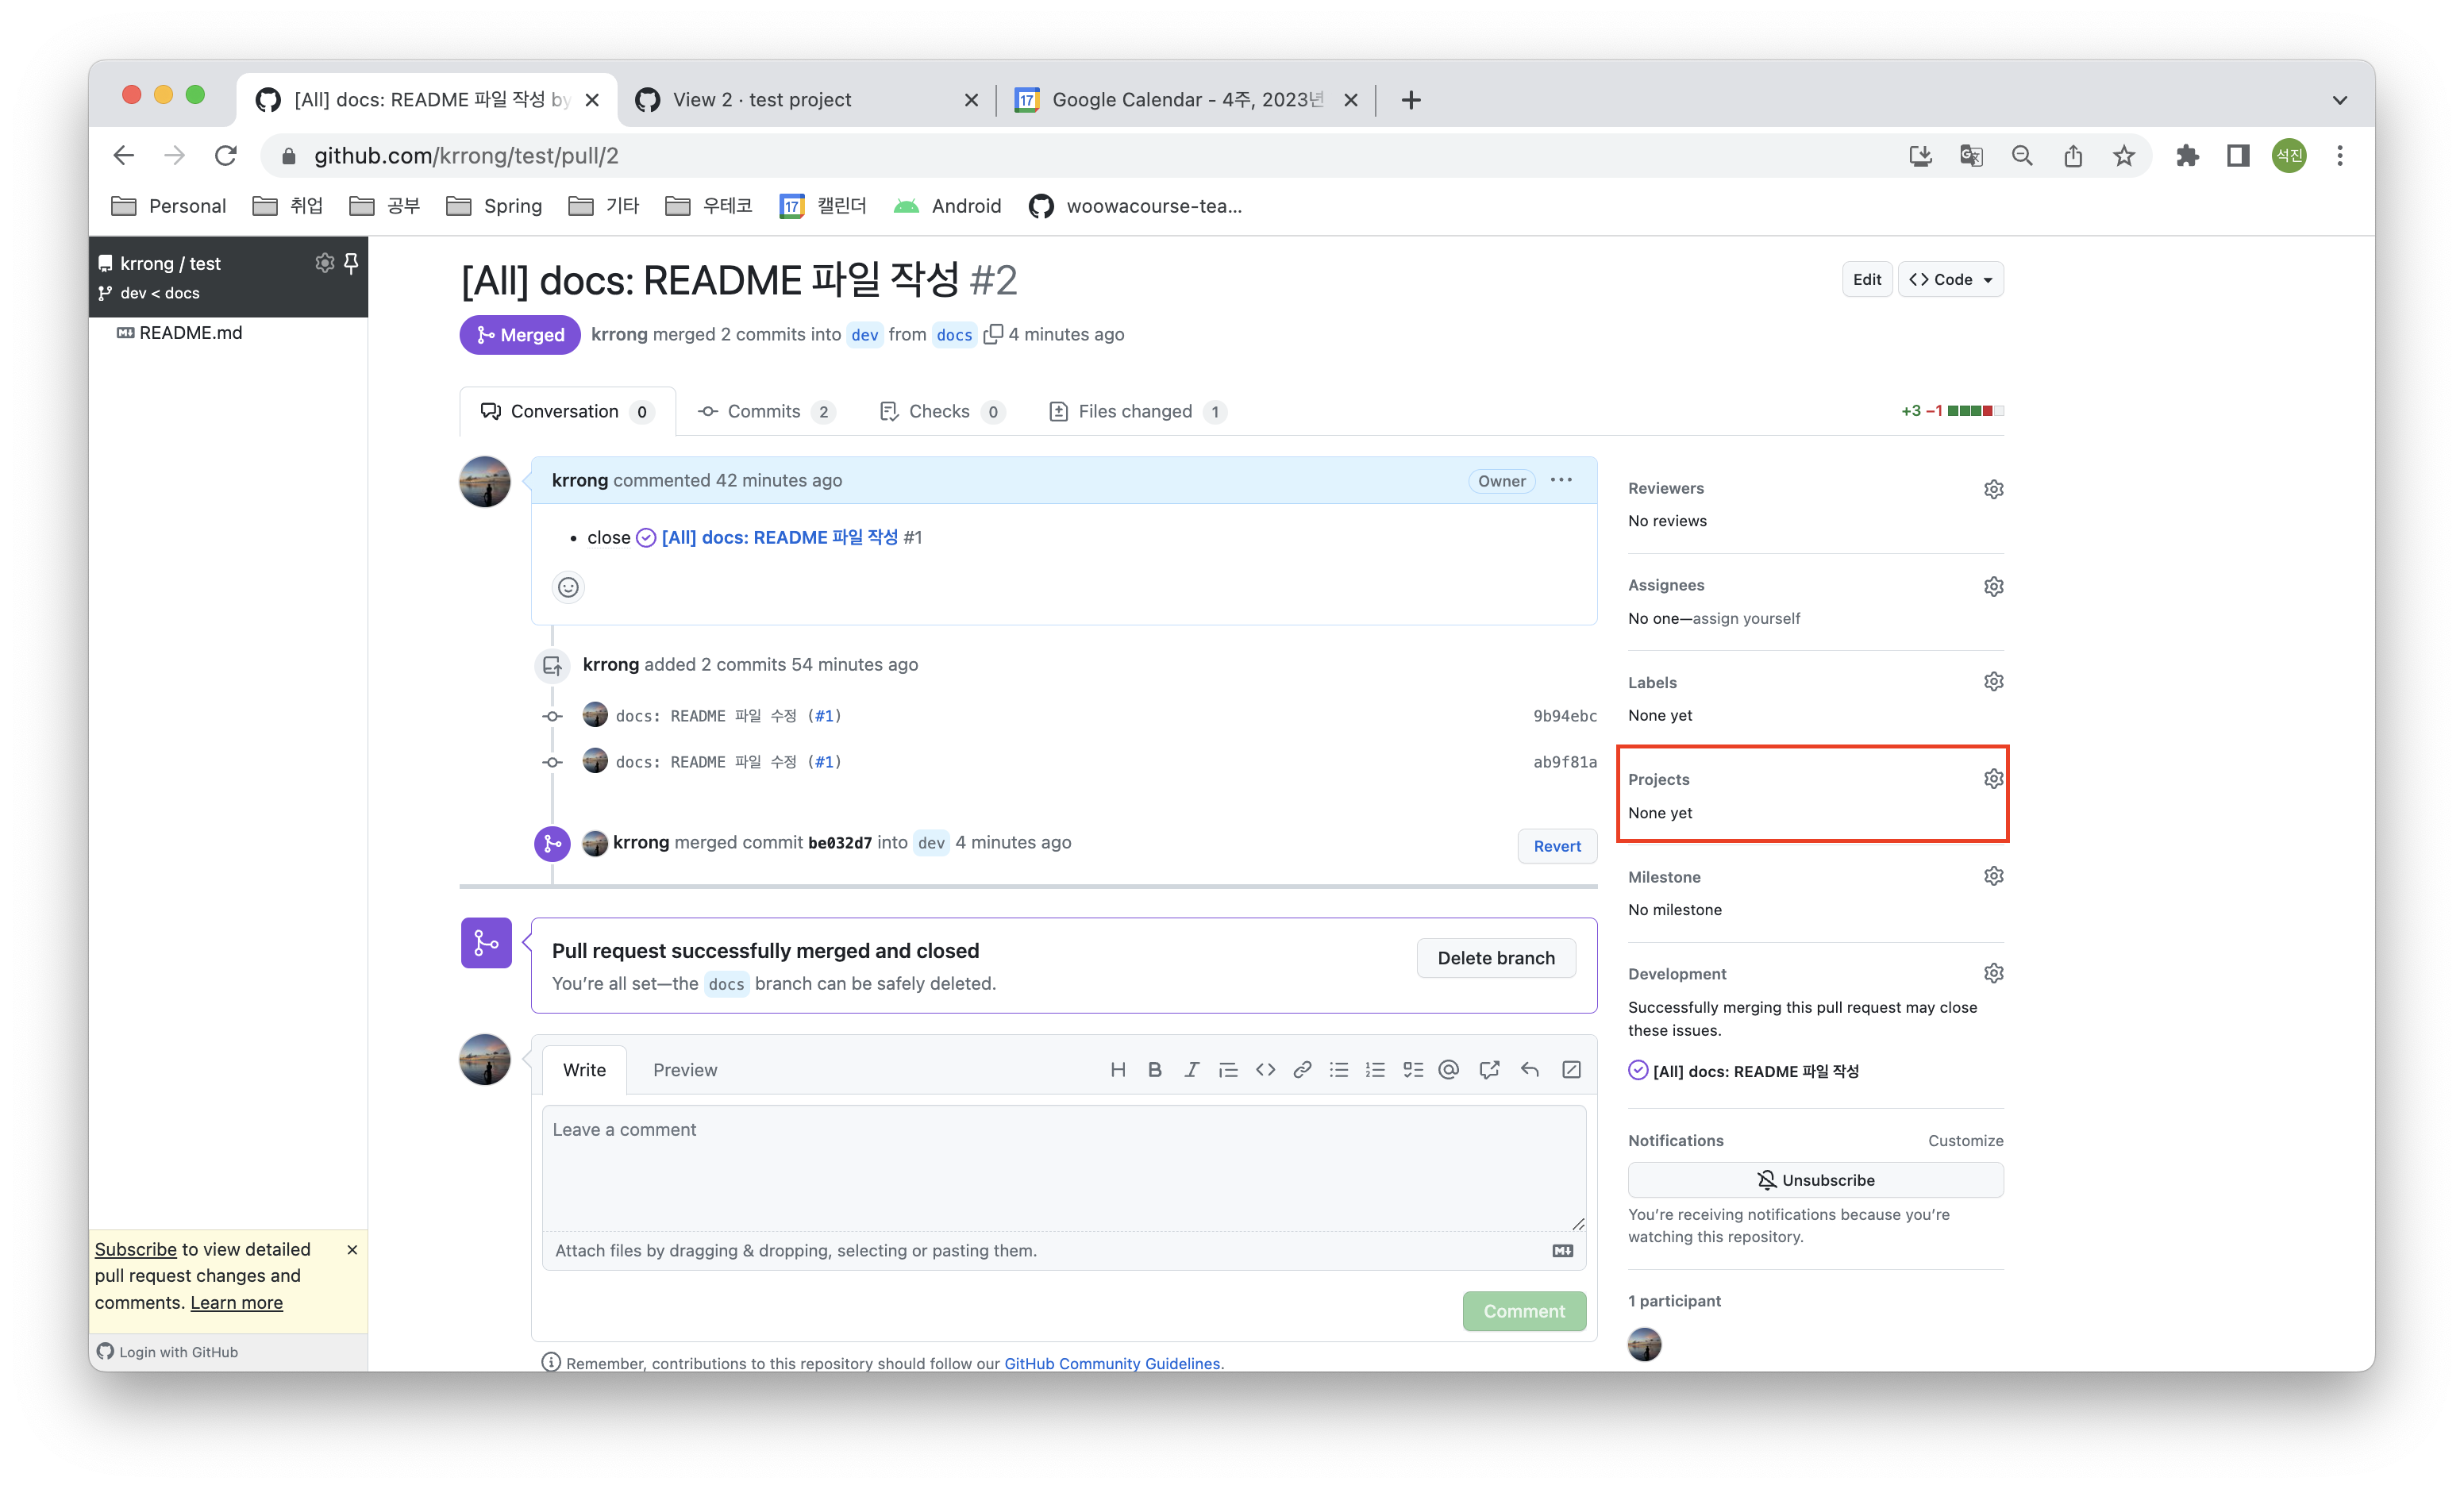Screen dimensions: 2464x1489
Task: Click Login with GitHub in sidebar
Action: click(x=168, y=1352)
